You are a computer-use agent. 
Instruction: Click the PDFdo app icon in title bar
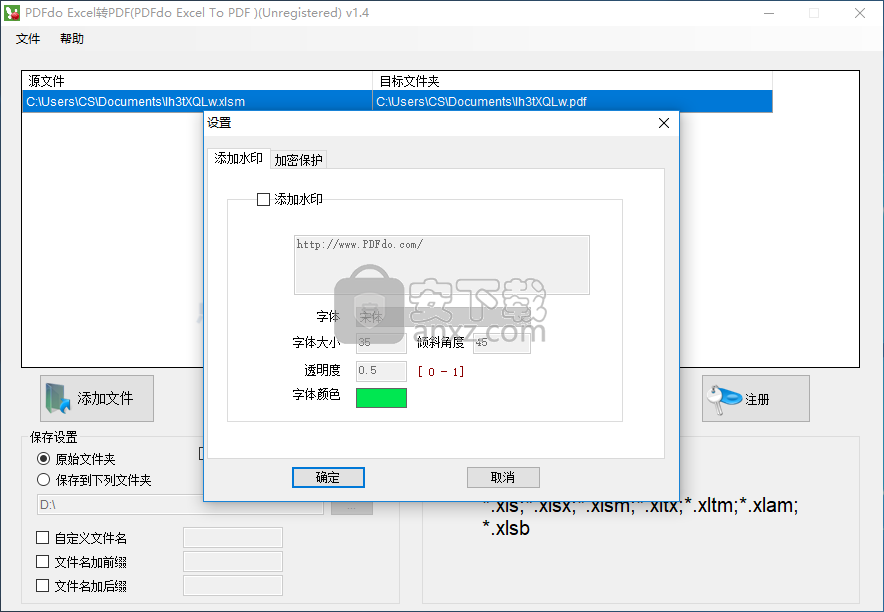click(11, 13)
